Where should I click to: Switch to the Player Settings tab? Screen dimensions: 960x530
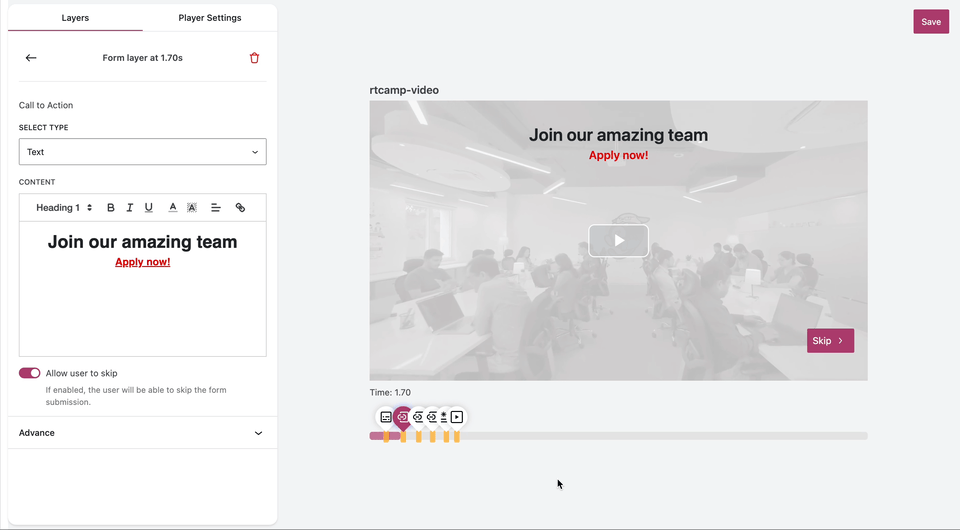tap(209, 18)
